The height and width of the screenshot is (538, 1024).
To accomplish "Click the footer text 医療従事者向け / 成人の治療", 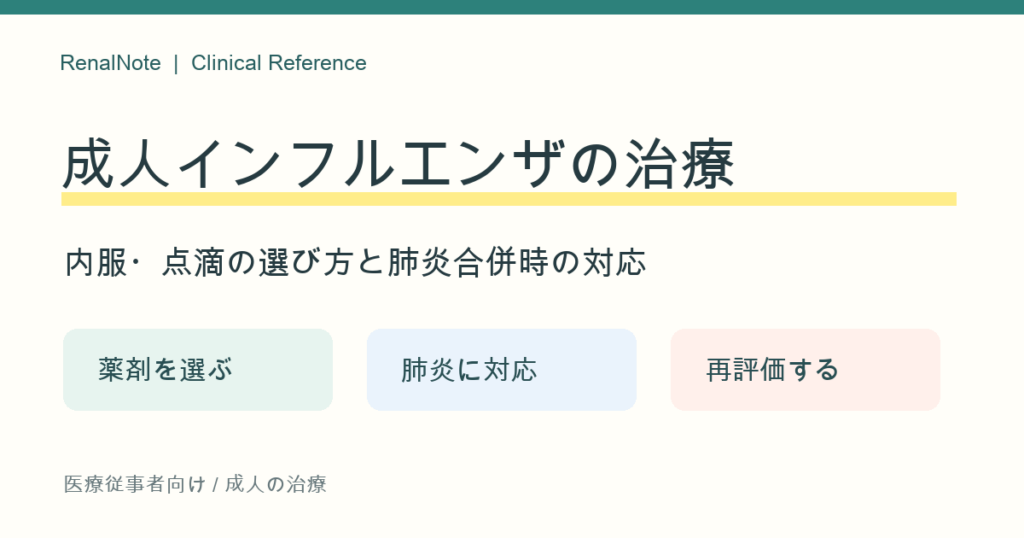I will tap(195, 484).
